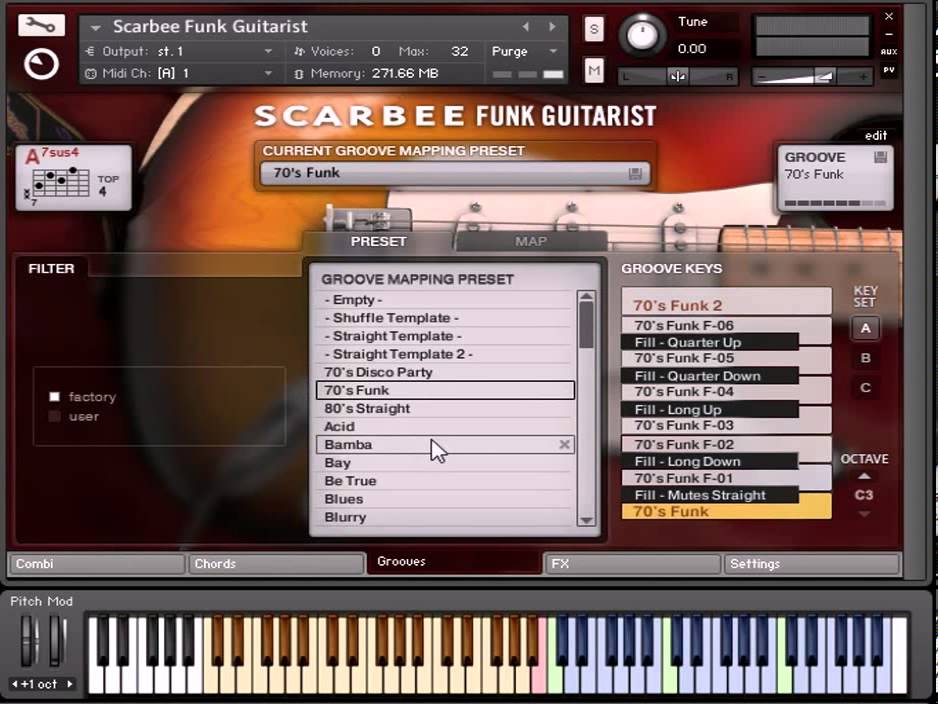Delete Bamba preset with the X icon

564,444
